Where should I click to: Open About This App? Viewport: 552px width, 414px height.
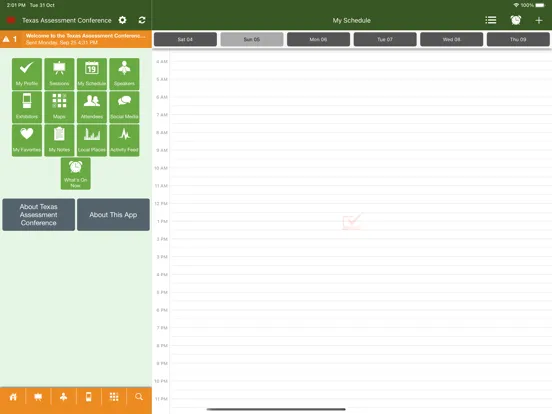coord(113,215)
